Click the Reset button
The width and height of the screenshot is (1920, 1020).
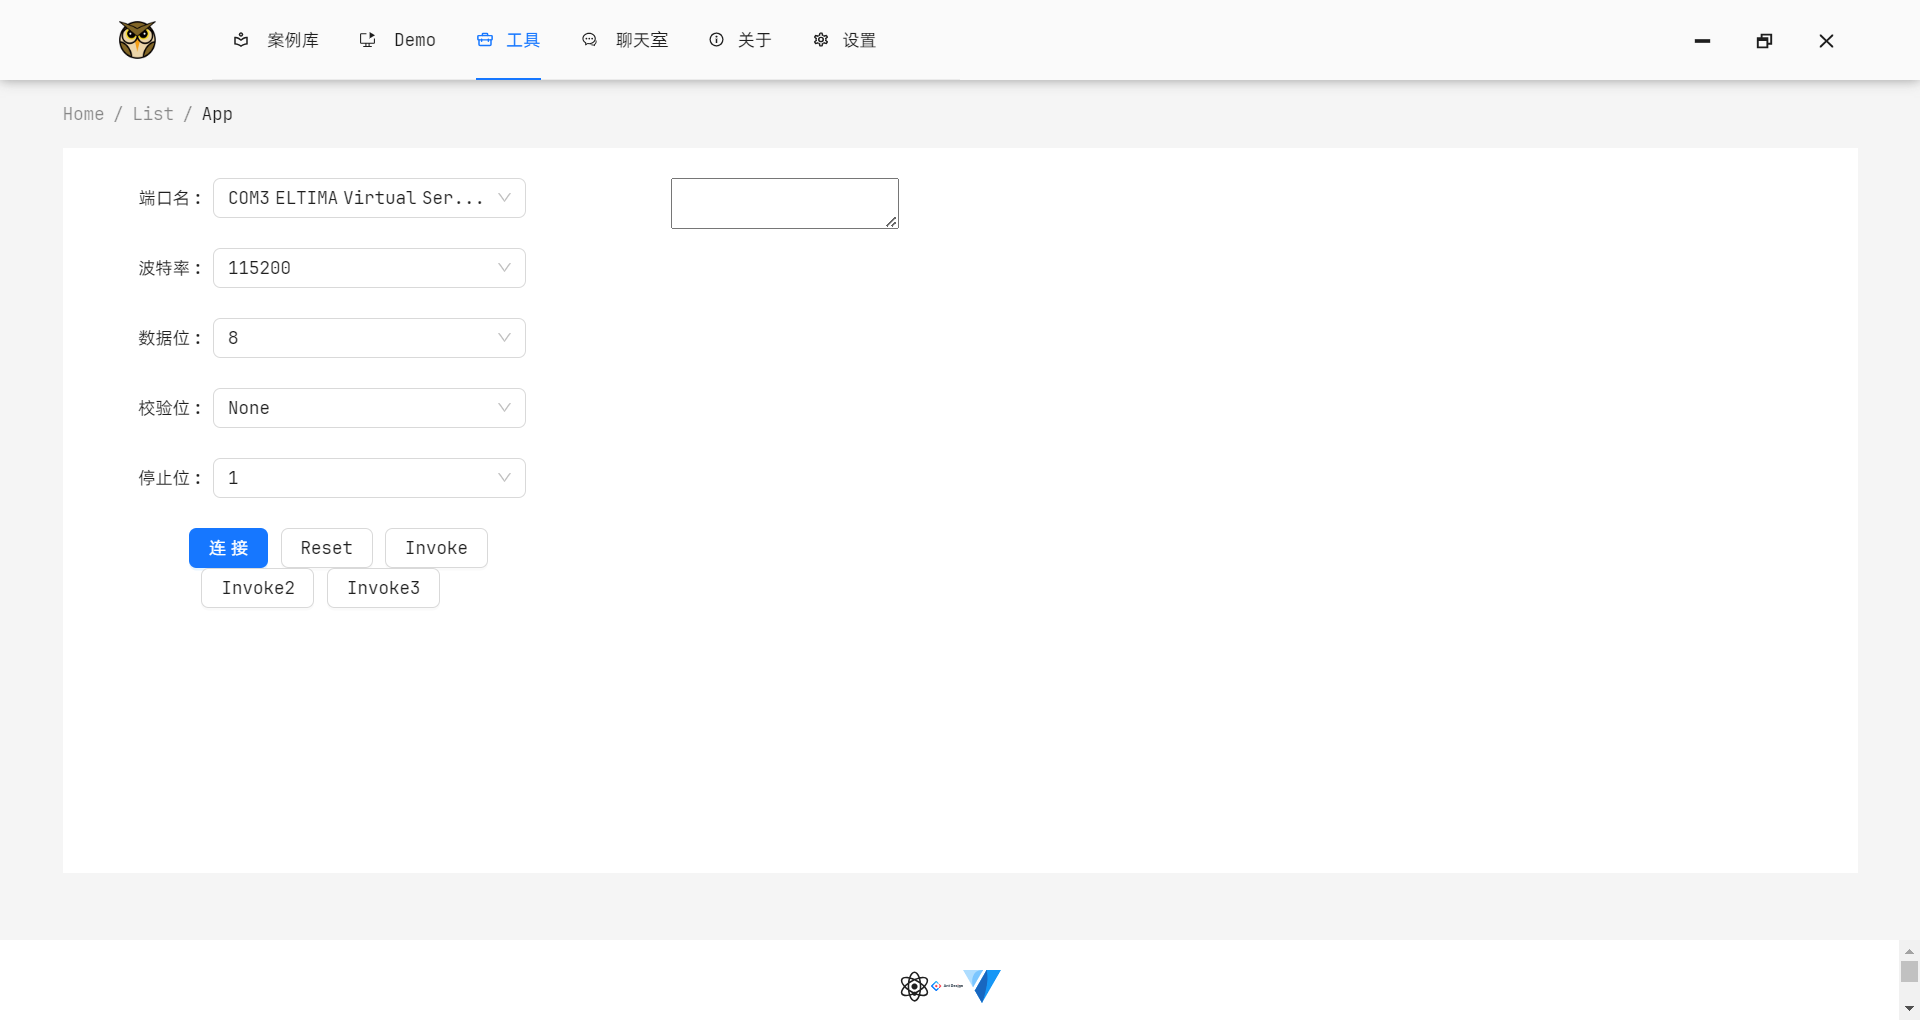point(326,547)
